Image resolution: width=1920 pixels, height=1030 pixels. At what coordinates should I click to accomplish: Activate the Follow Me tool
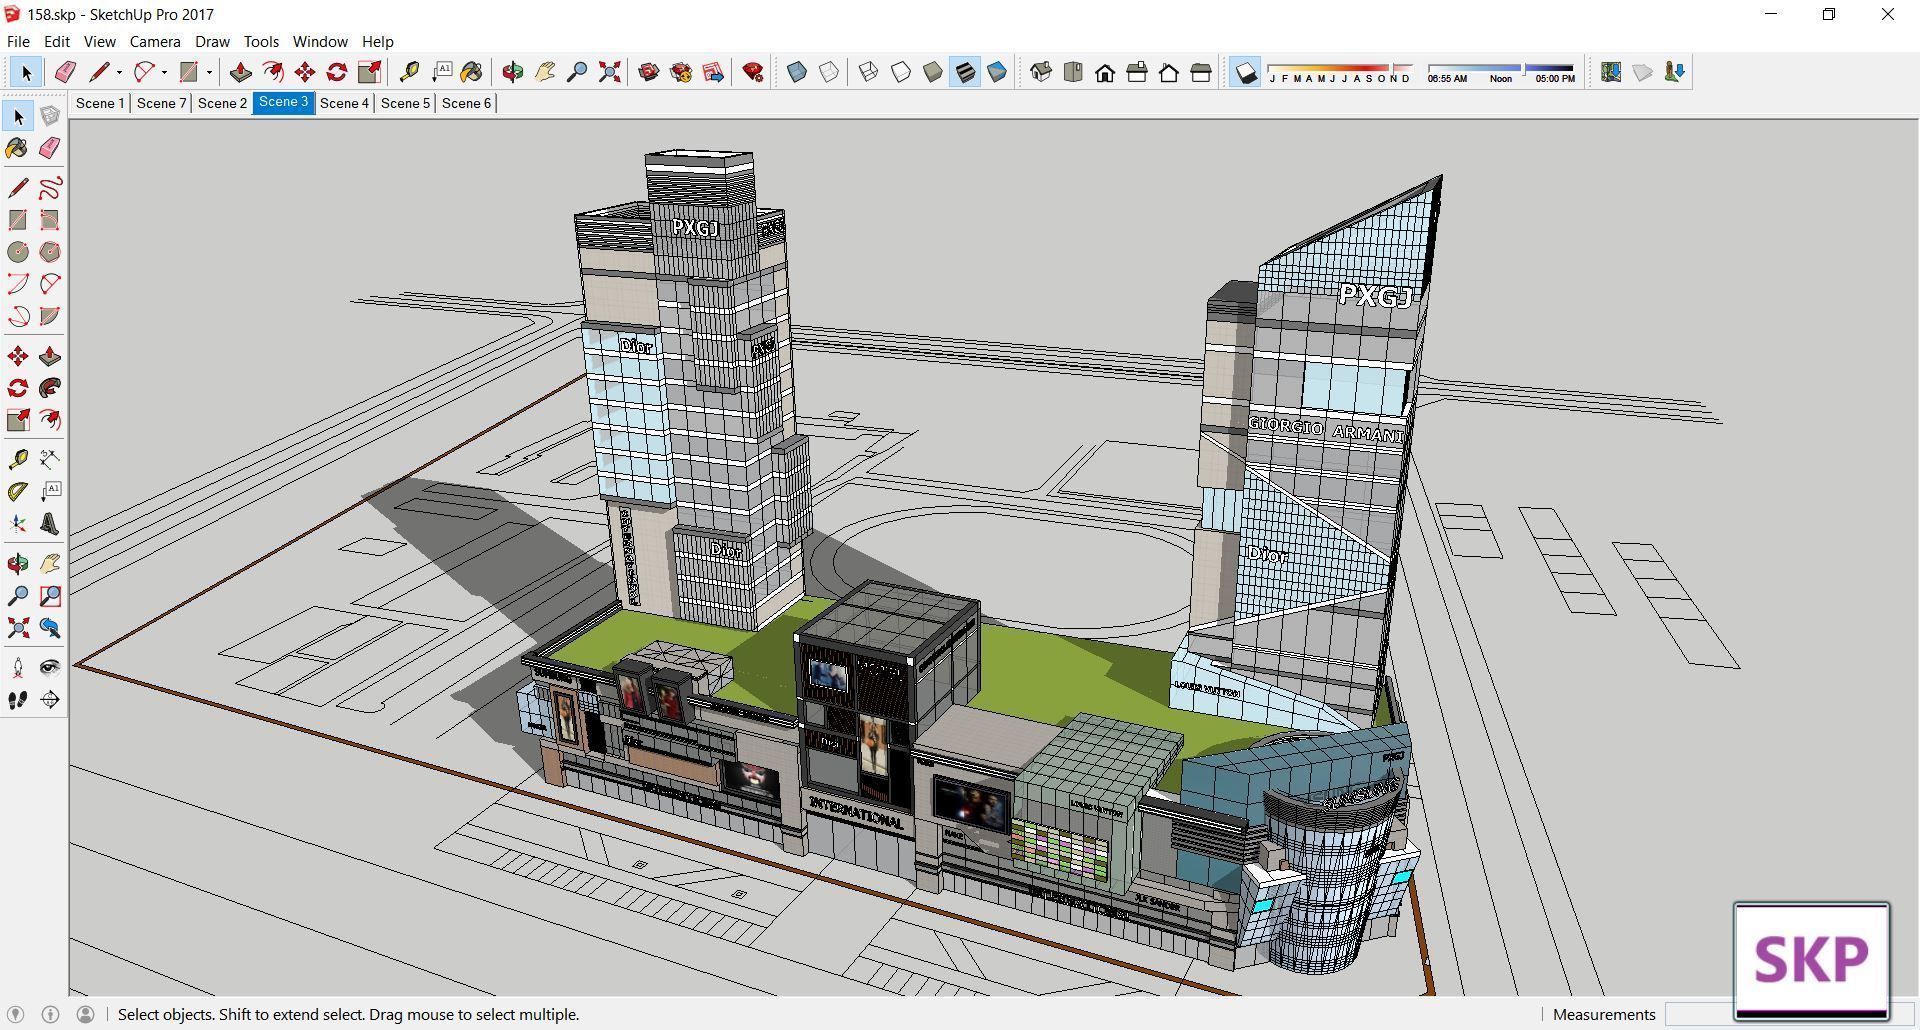click(50, 388)
